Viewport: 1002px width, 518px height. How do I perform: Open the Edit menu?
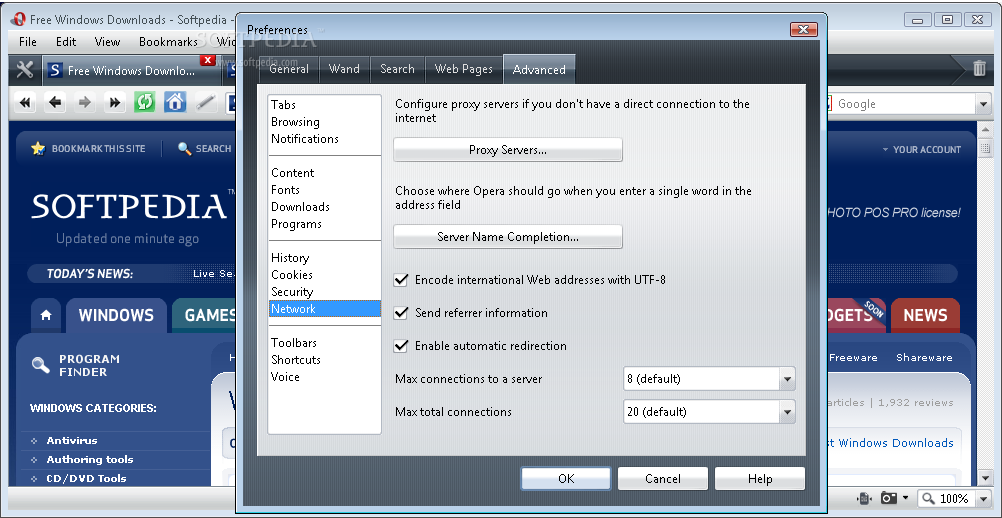click(x=66, y=42)
